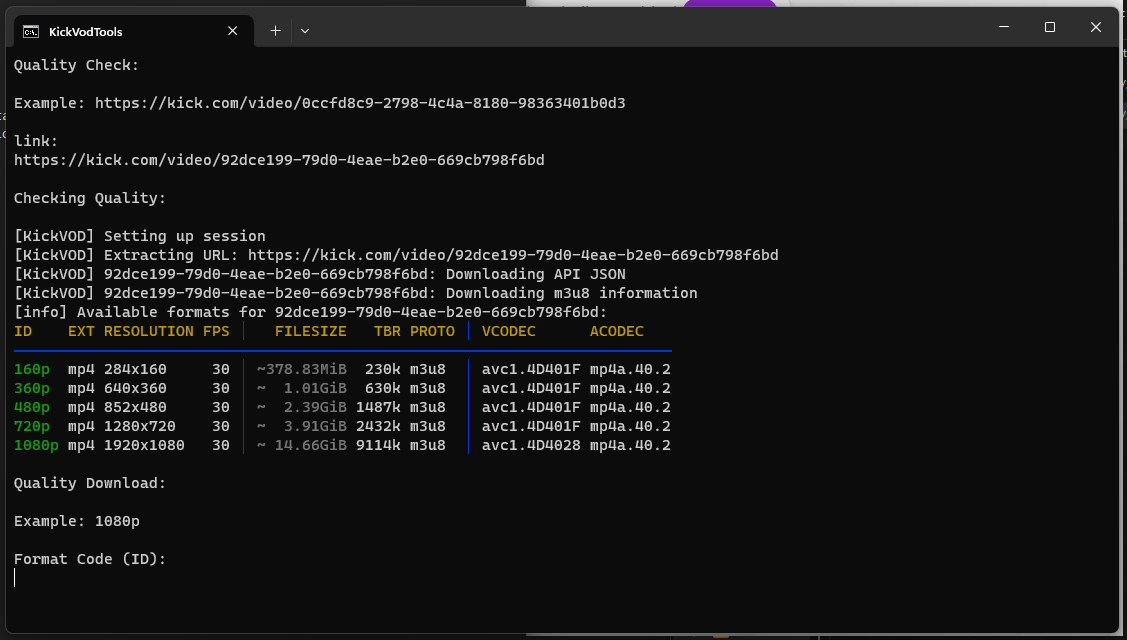Screen dimensions: 1127x640
Task: Maximize the terminal window
Action: (1050, 27)
